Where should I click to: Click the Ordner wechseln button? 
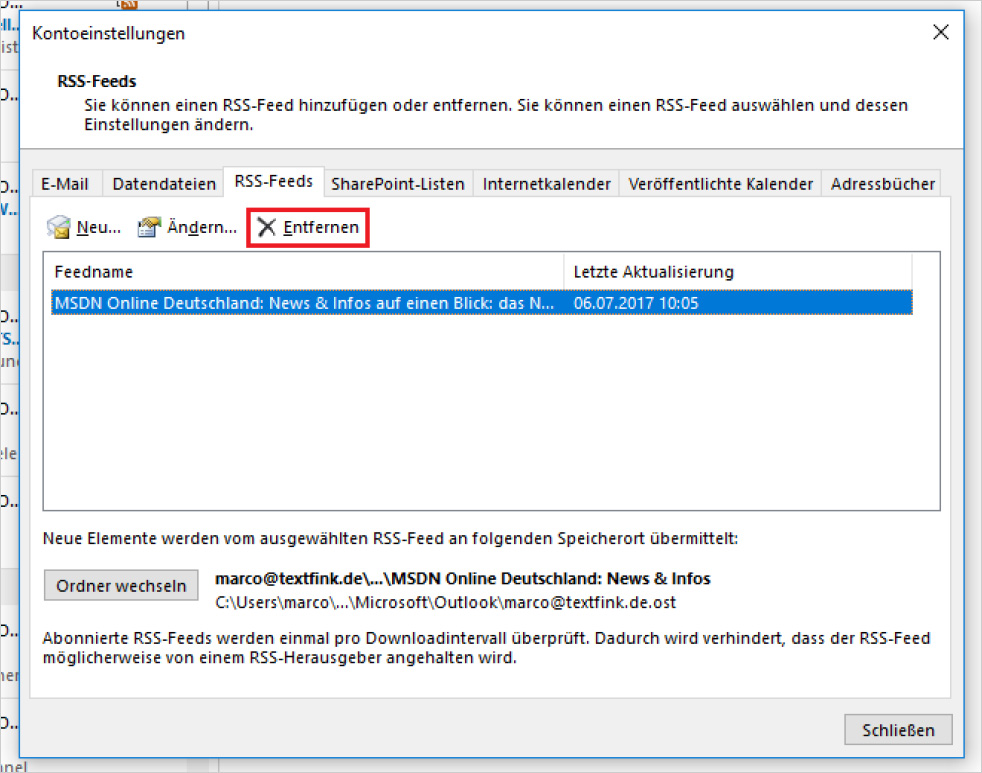[121, 586]
